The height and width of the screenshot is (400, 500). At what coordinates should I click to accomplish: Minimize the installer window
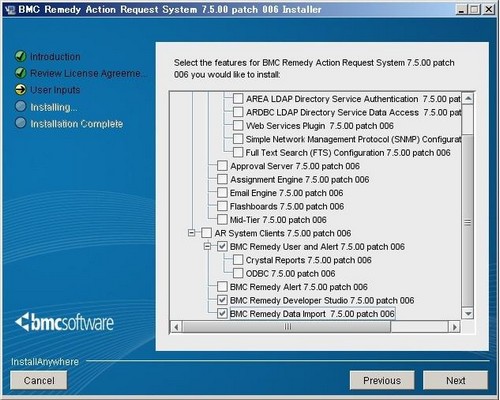(x=461, y=9)
